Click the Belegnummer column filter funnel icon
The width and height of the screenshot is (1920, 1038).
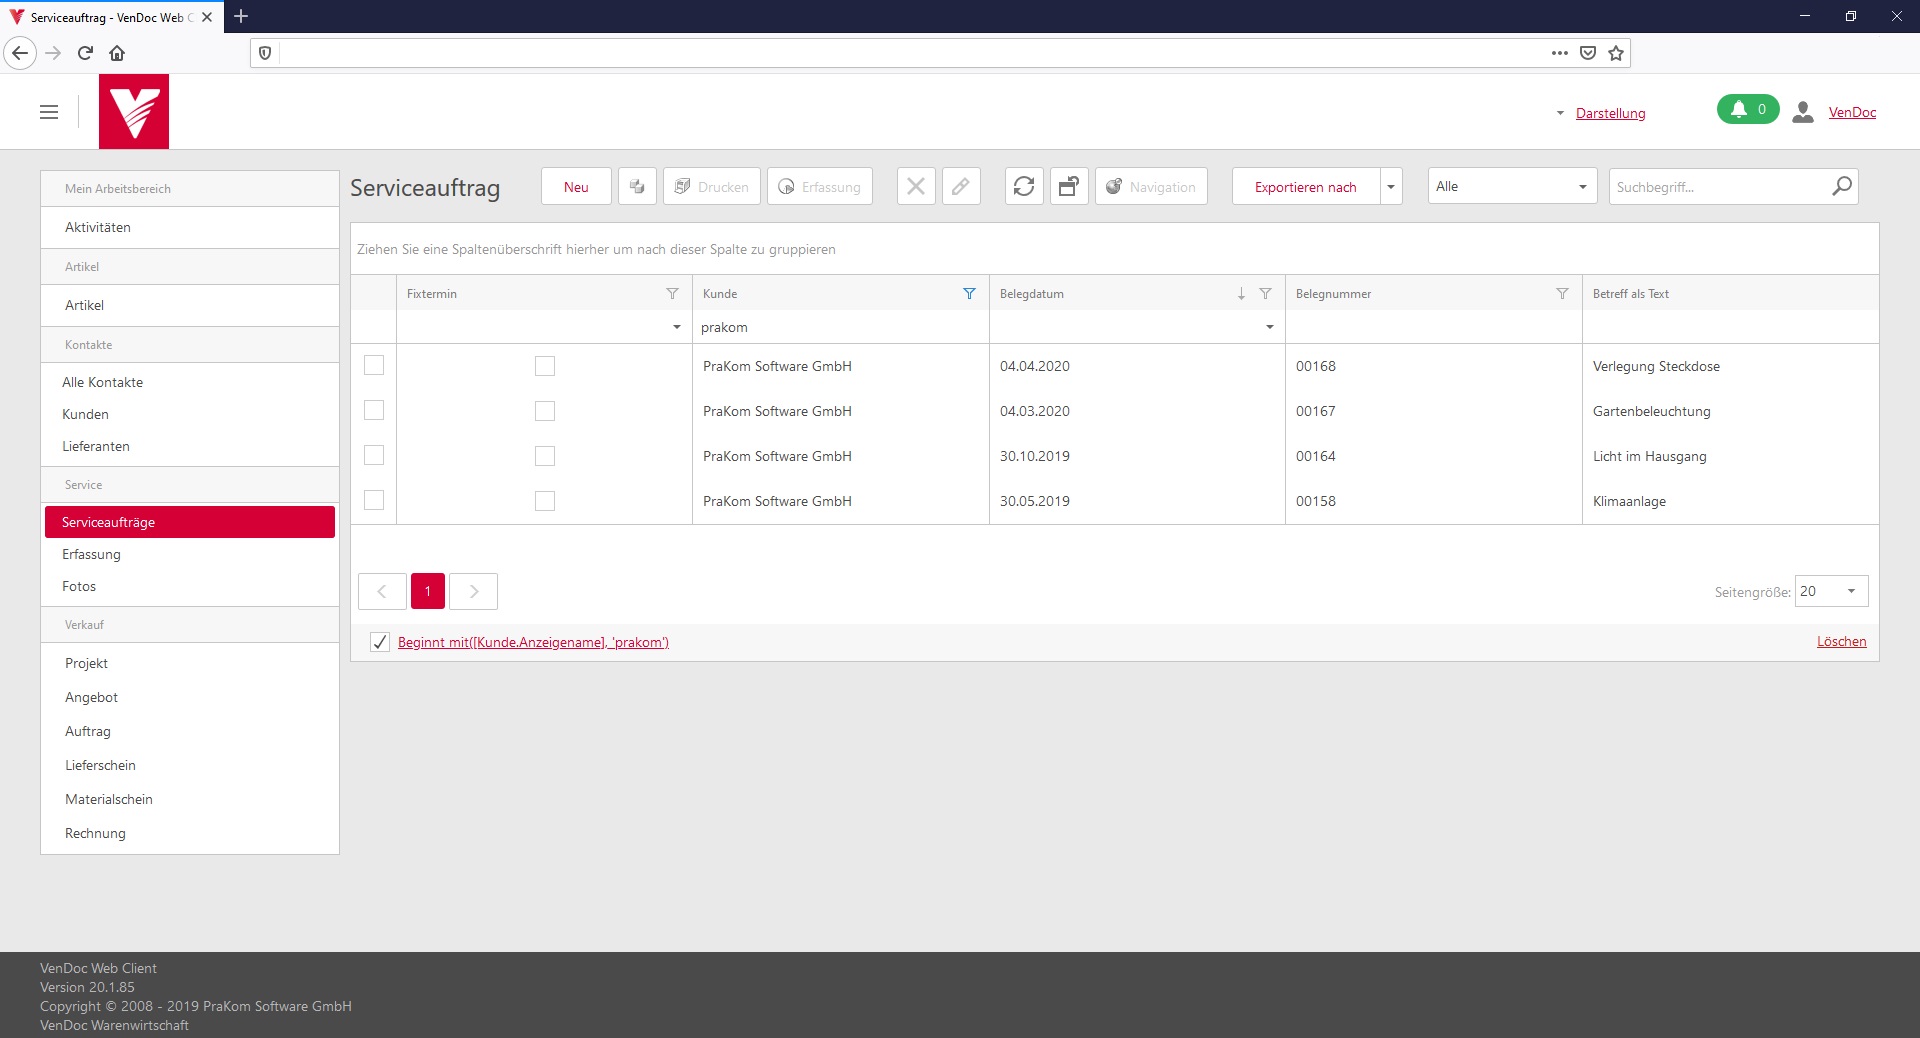1562,294
